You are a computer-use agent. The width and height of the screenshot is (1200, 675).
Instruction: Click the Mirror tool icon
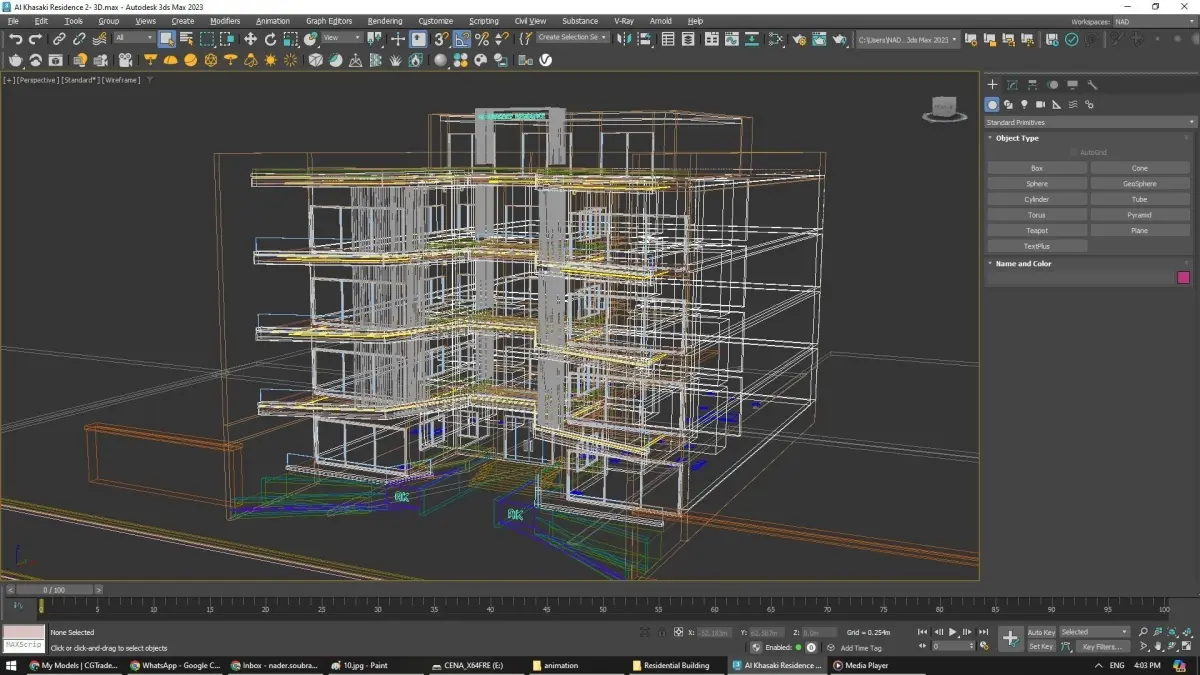coord(625,39)
